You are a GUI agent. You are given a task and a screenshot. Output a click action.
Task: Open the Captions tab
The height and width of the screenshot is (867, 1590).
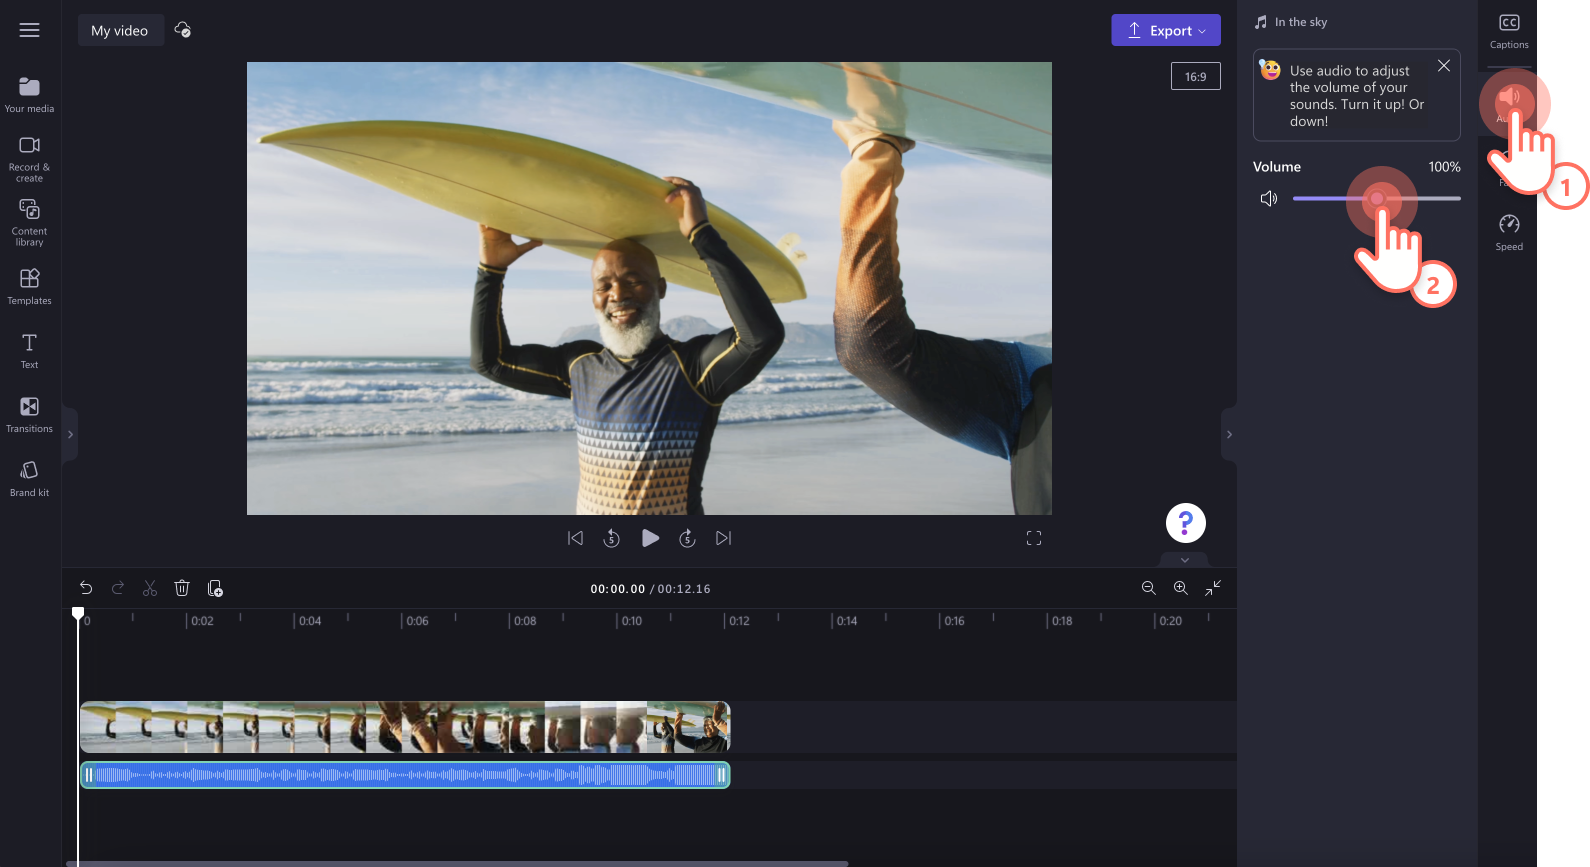(1509, 31)
